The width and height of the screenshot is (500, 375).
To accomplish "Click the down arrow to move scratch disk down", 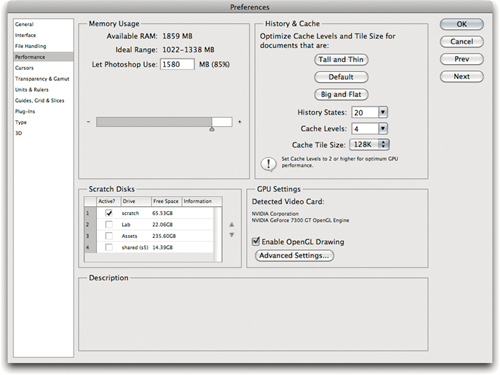I will coord(232,235).
